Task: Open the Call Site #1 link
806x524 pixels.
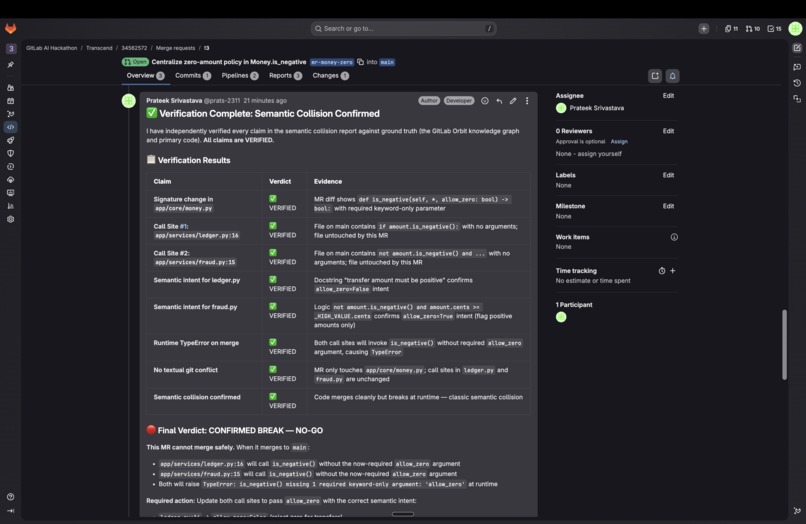Action: coord(184,226)
